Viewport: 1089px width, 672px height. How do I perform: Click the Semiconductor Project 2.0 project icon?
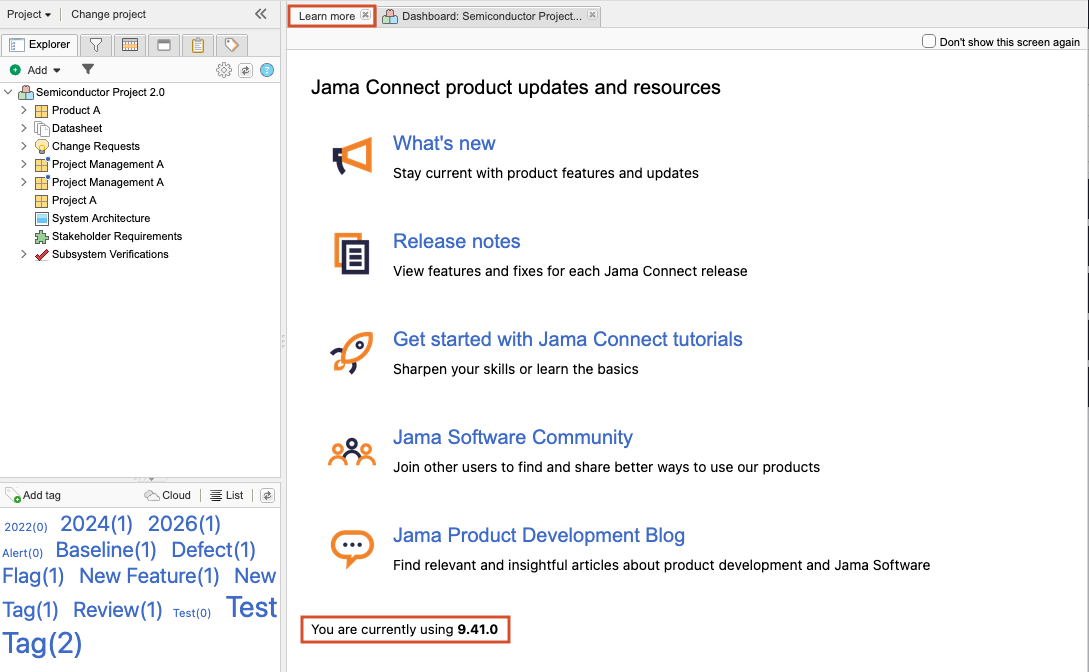pos(26,92)
